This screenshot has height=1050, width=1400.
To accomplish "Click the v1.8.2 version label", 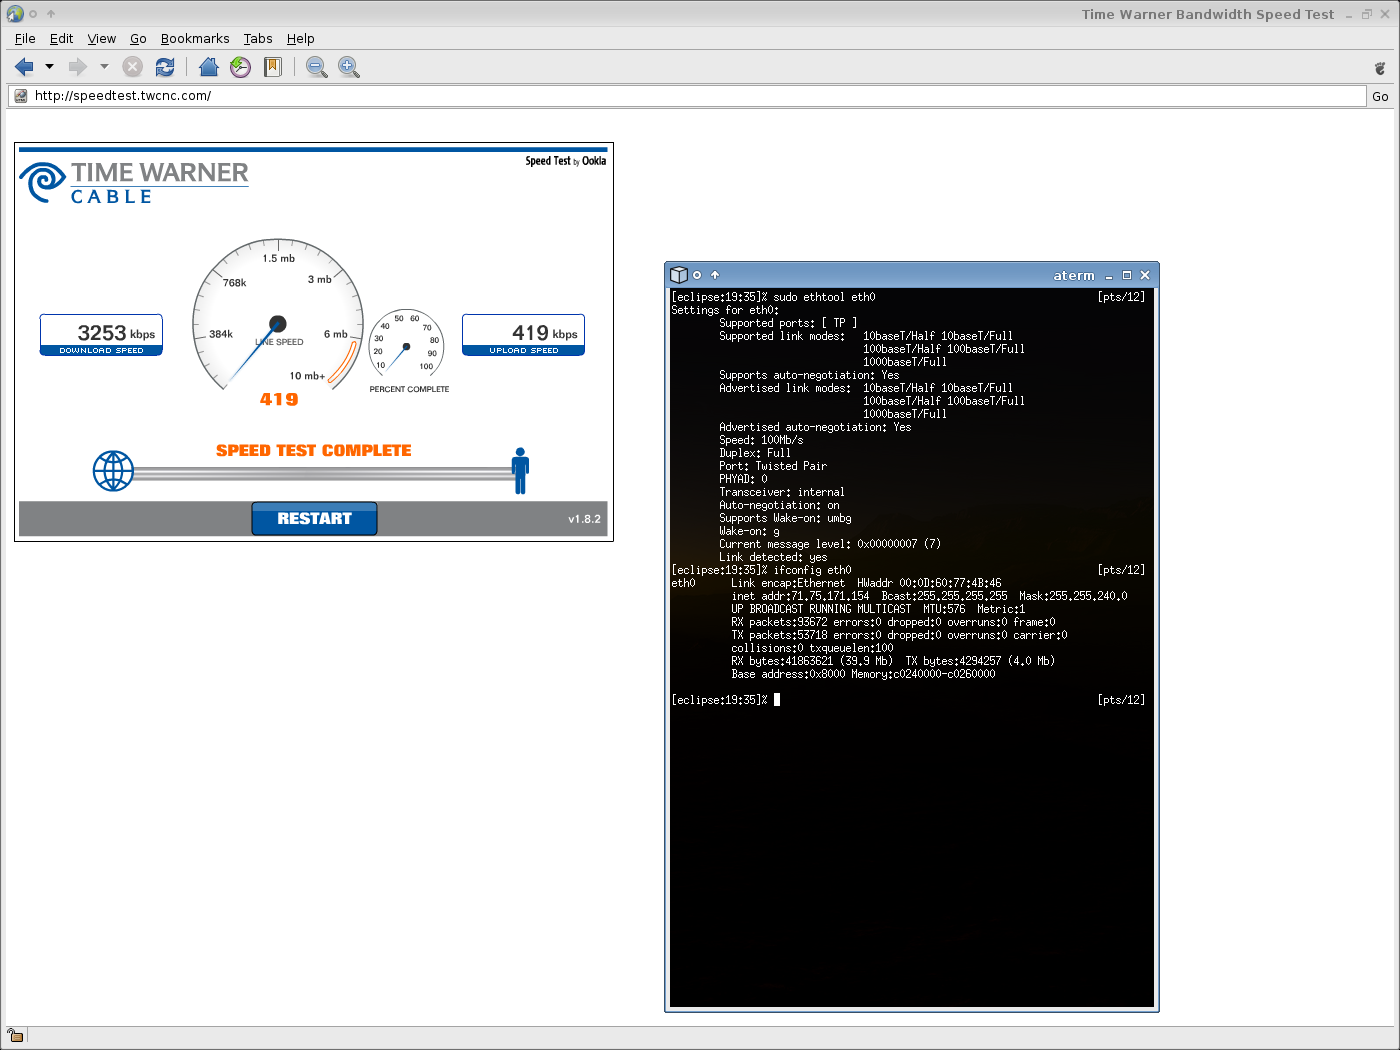I will 584,519.
